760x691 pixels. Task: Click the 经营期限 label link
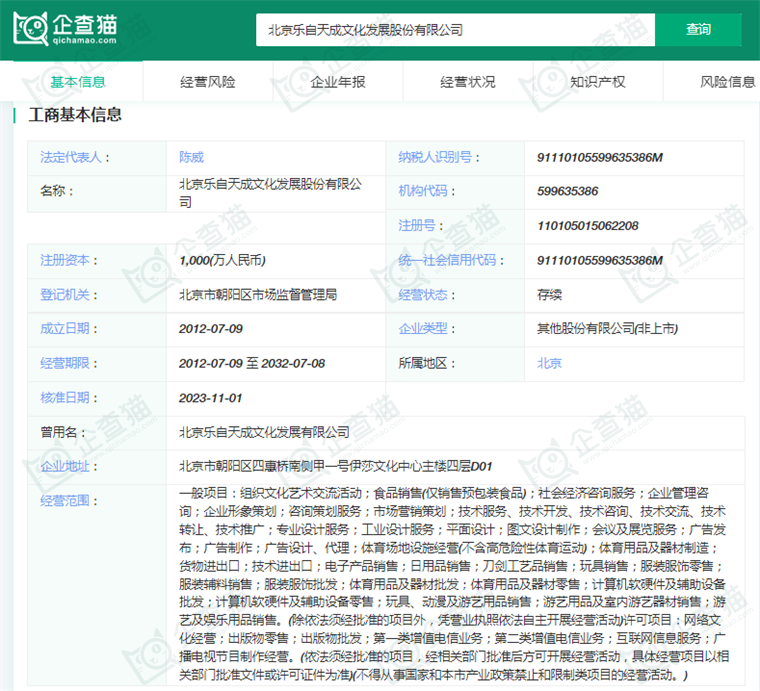(65, 363)
